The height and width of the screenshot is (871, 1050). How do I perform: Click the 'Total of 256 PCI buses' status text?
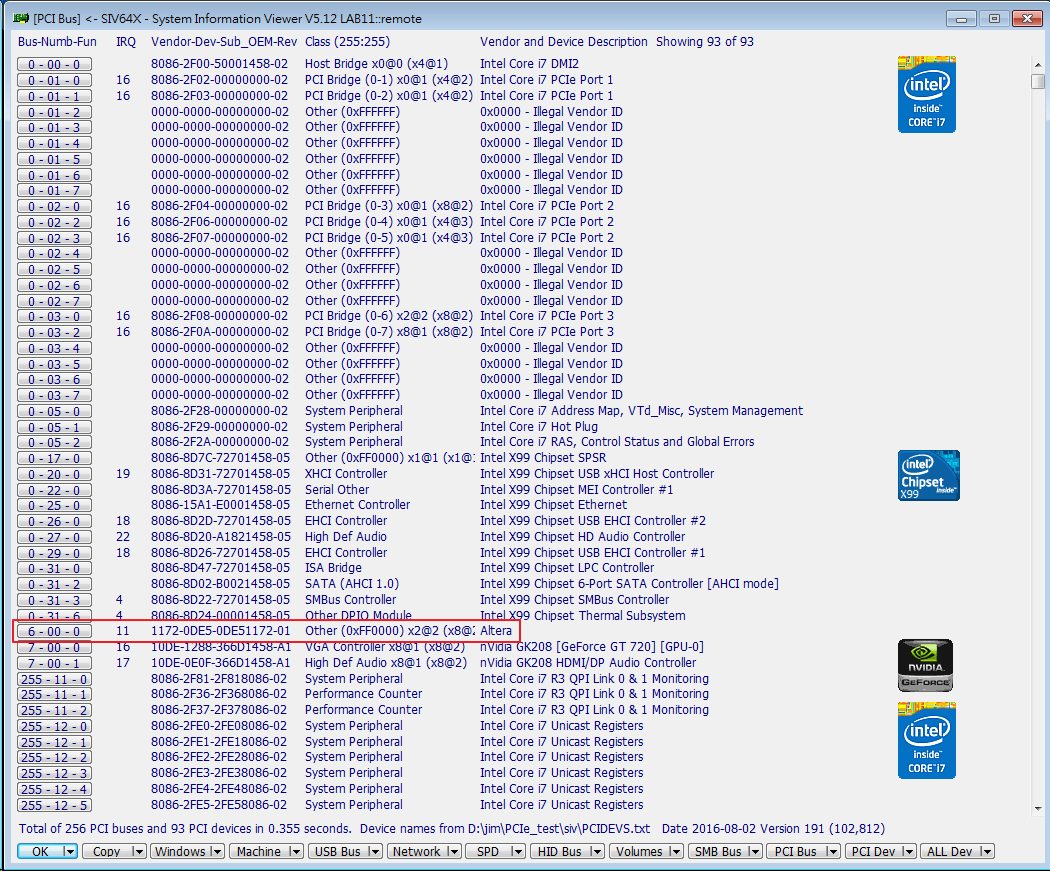click(x=185, y=829)
